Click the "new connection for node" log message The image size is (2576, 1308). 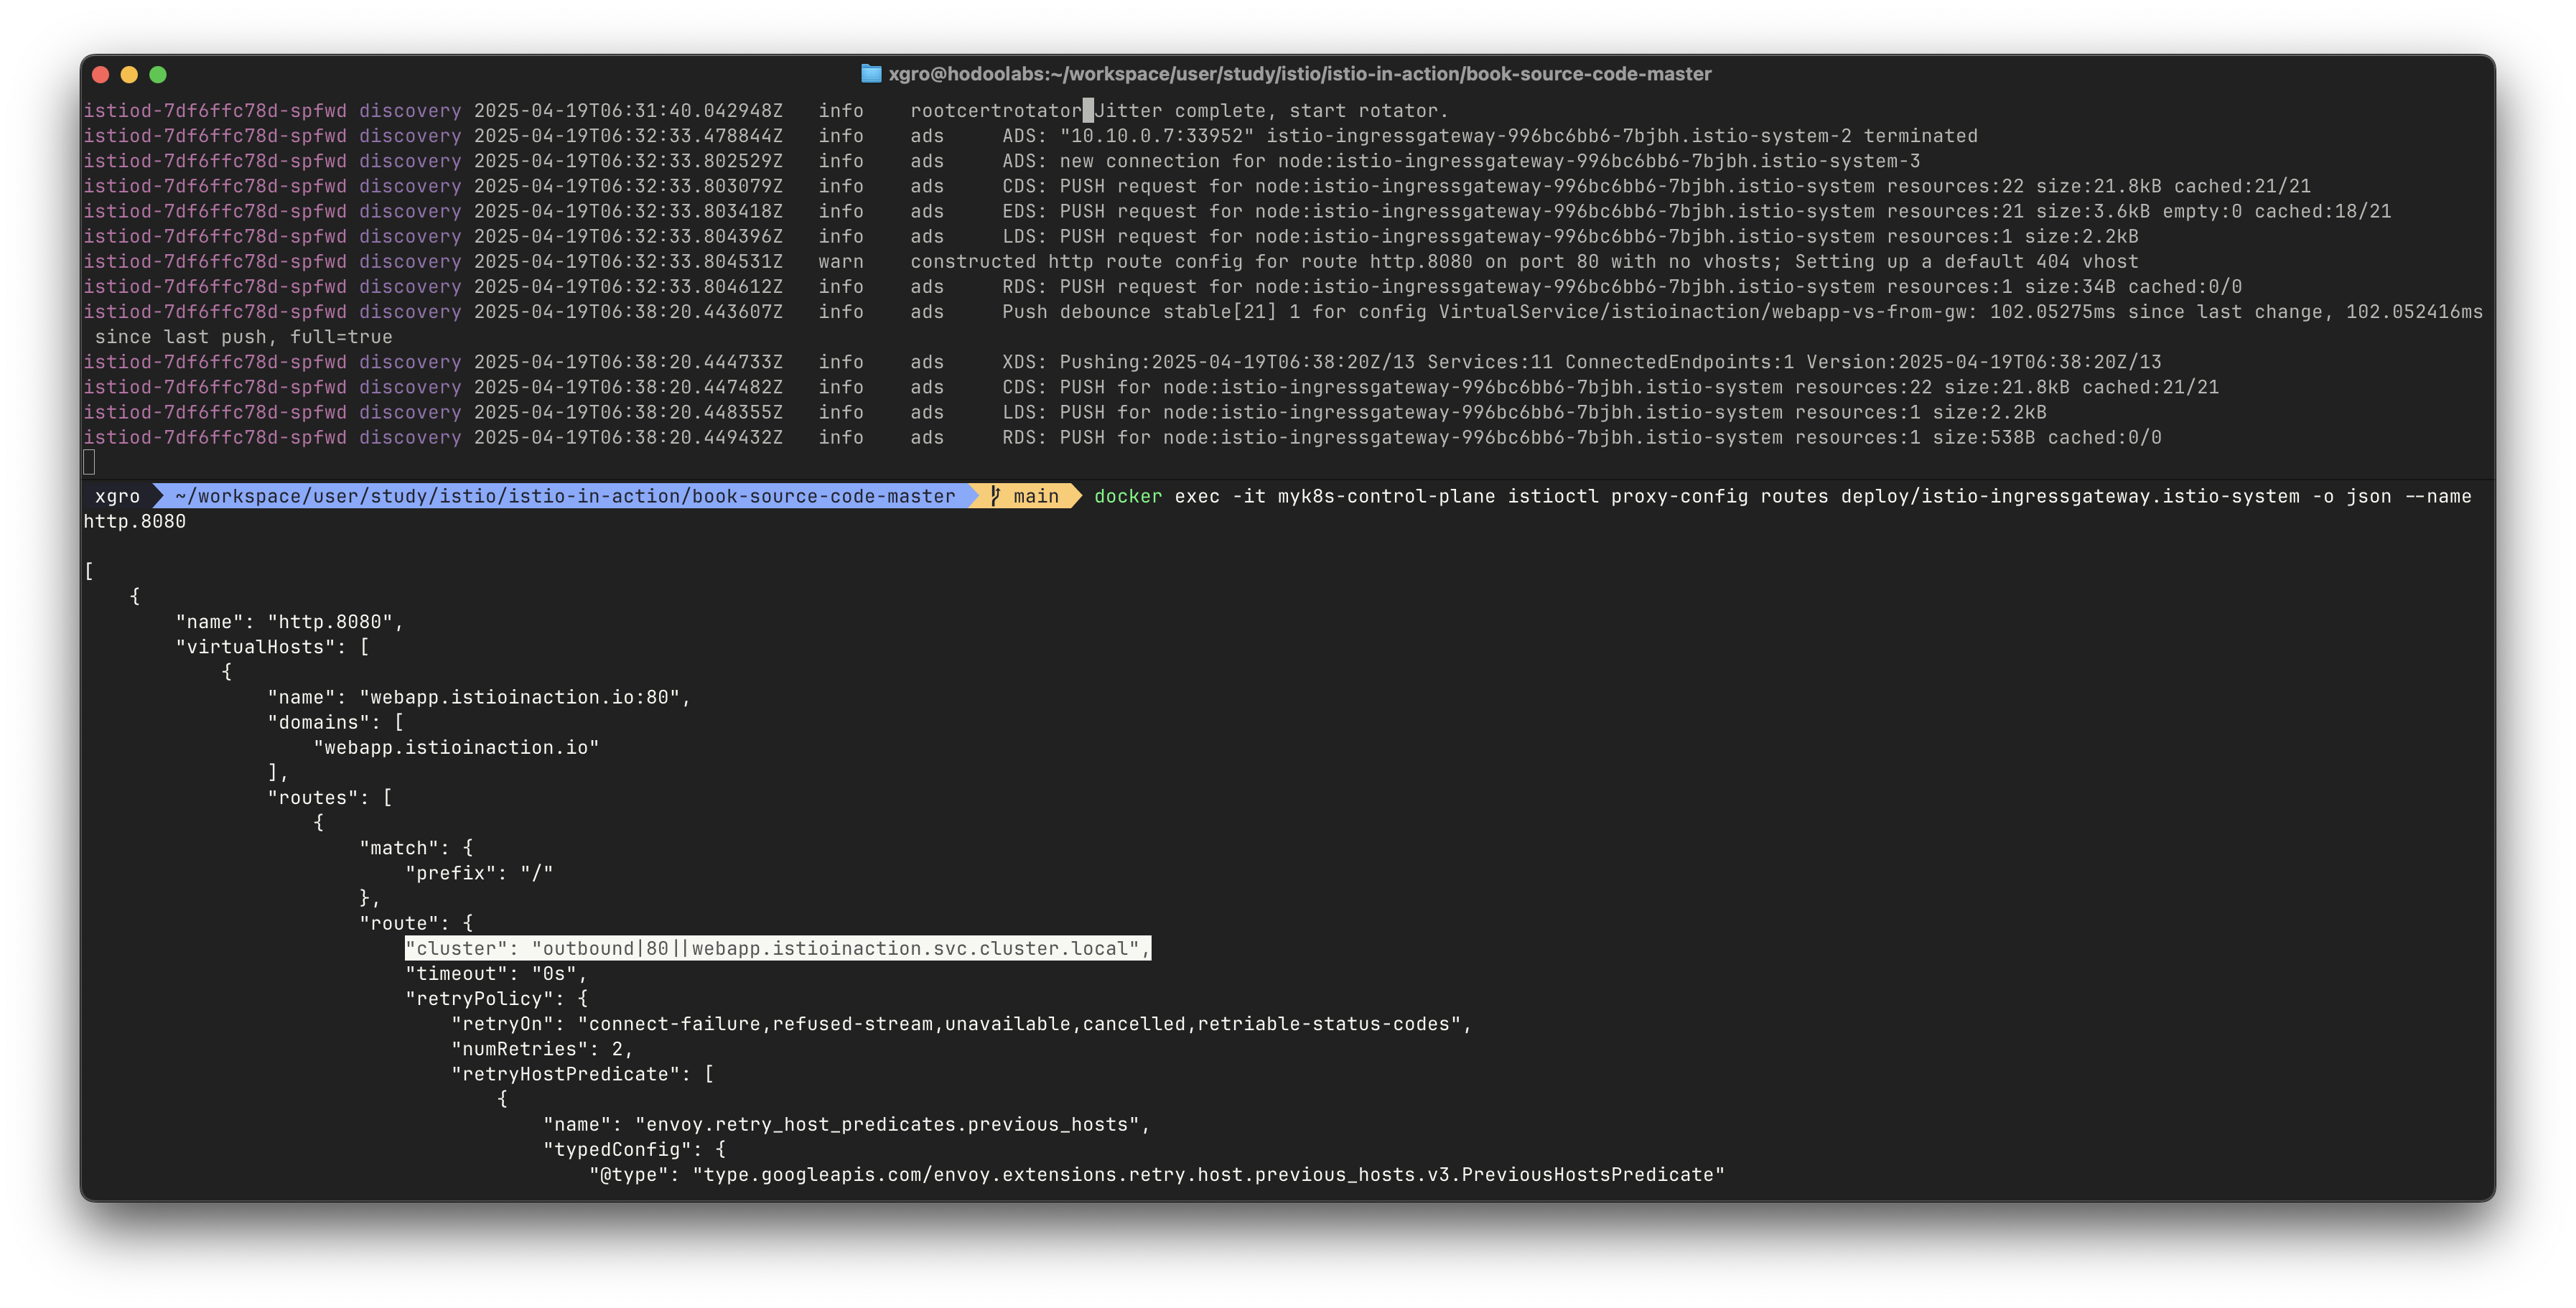coord(1461,160)
